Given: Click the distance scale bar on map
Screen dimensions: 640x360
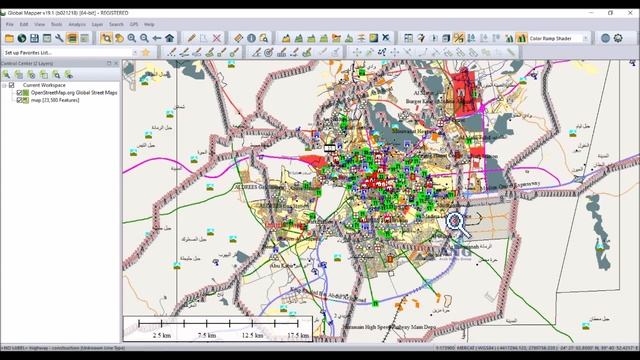Looking at the screenshot, I should [218, 329].
